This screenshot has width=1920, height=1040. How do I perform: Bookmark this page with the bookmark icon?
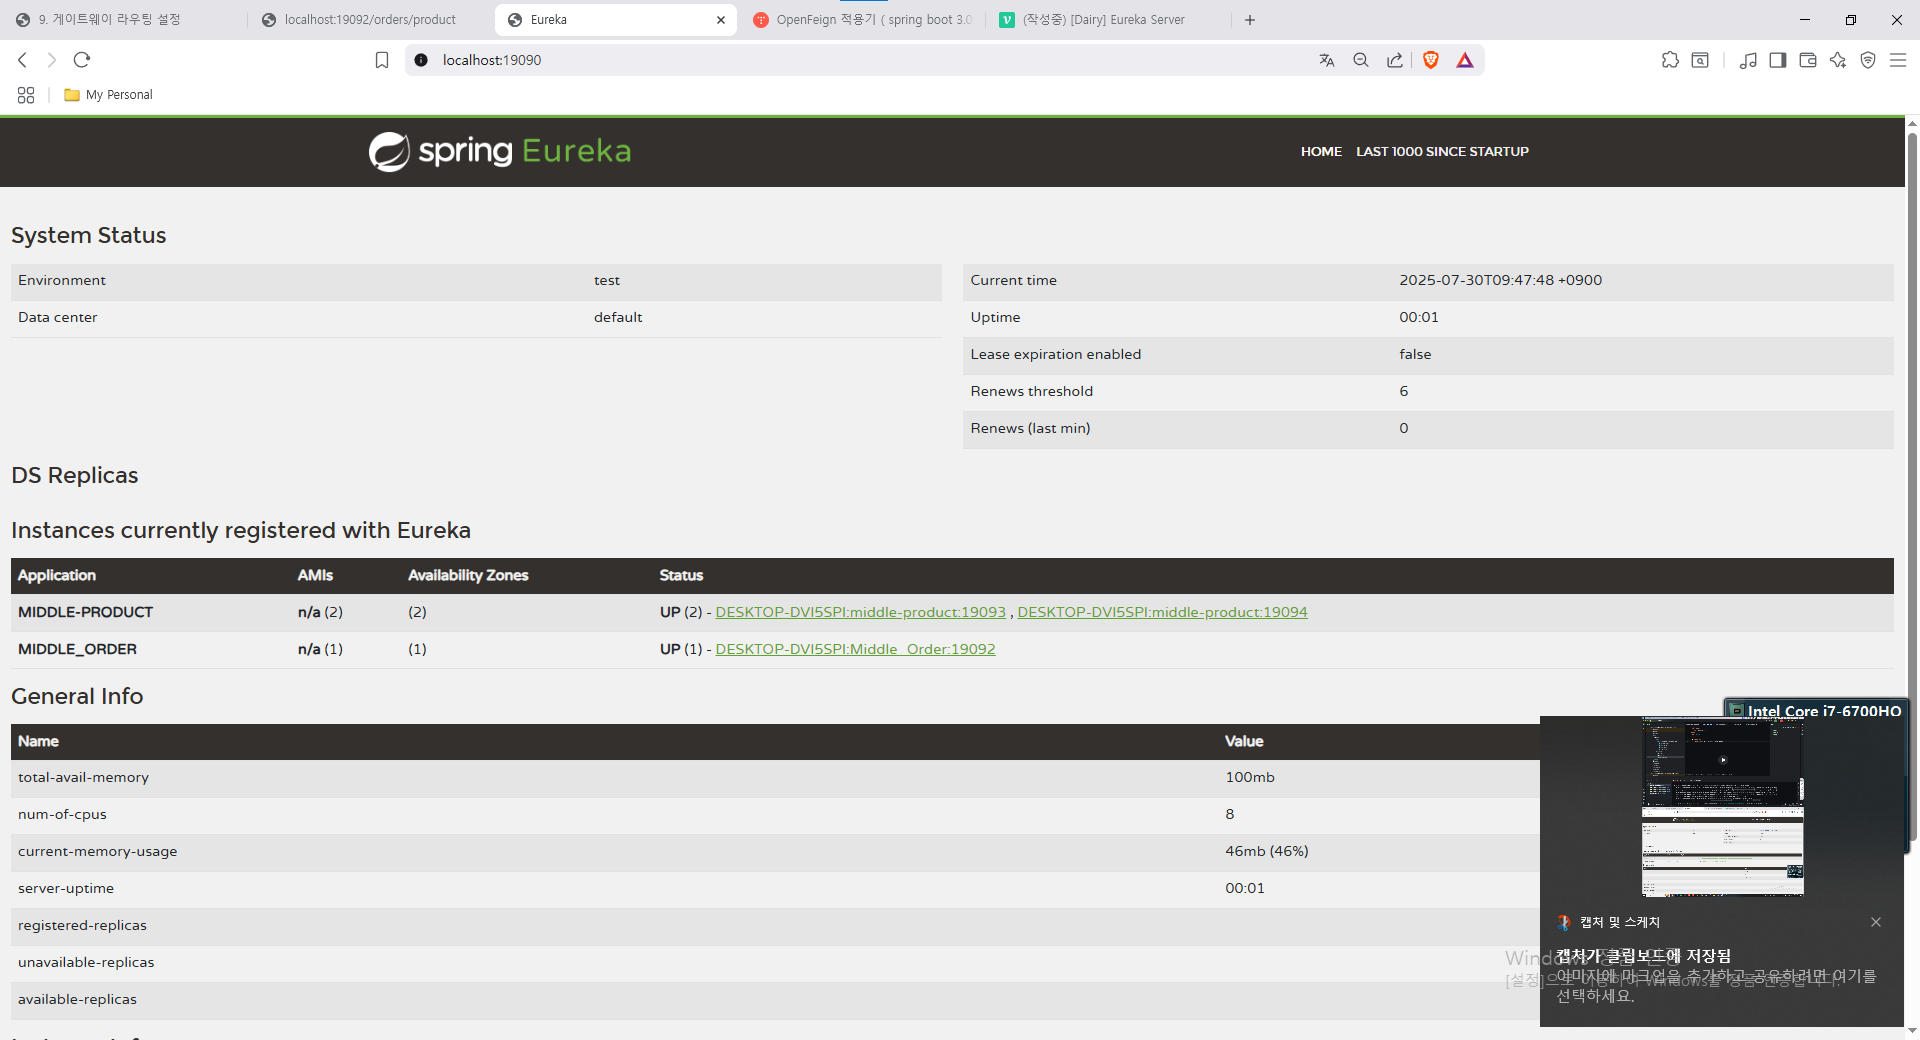[x=382, y=61]
